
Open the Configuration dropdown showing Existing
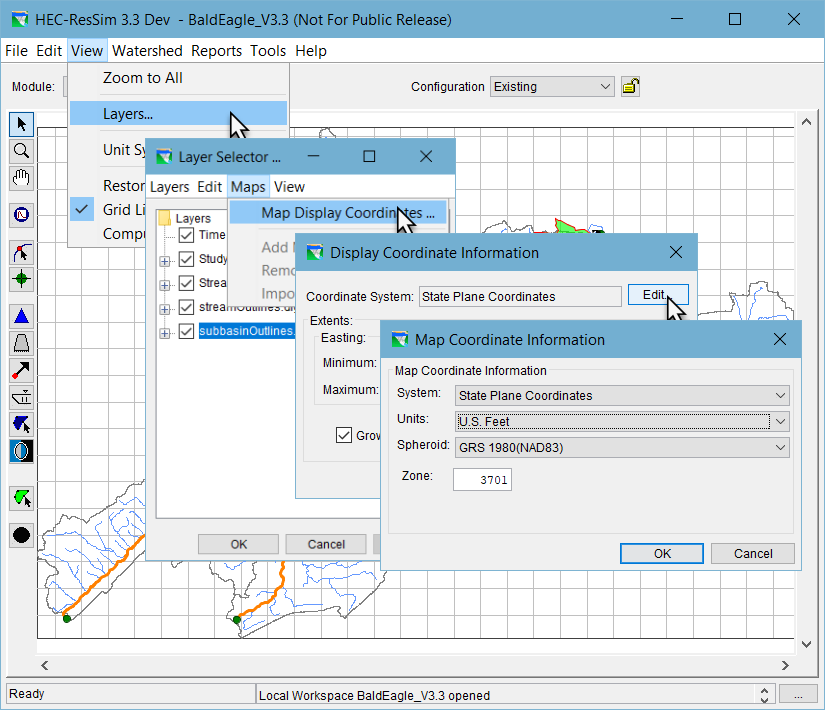pos(552,86)
